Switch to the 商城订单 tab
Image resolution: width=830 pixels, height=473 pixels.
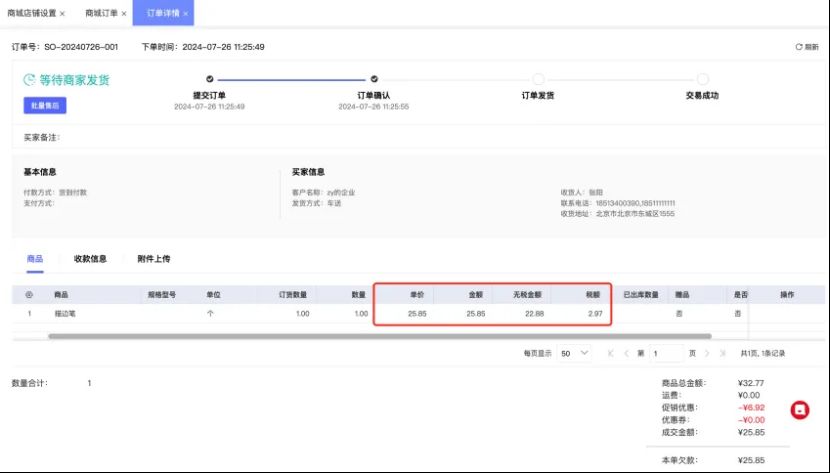pos(100,14)
